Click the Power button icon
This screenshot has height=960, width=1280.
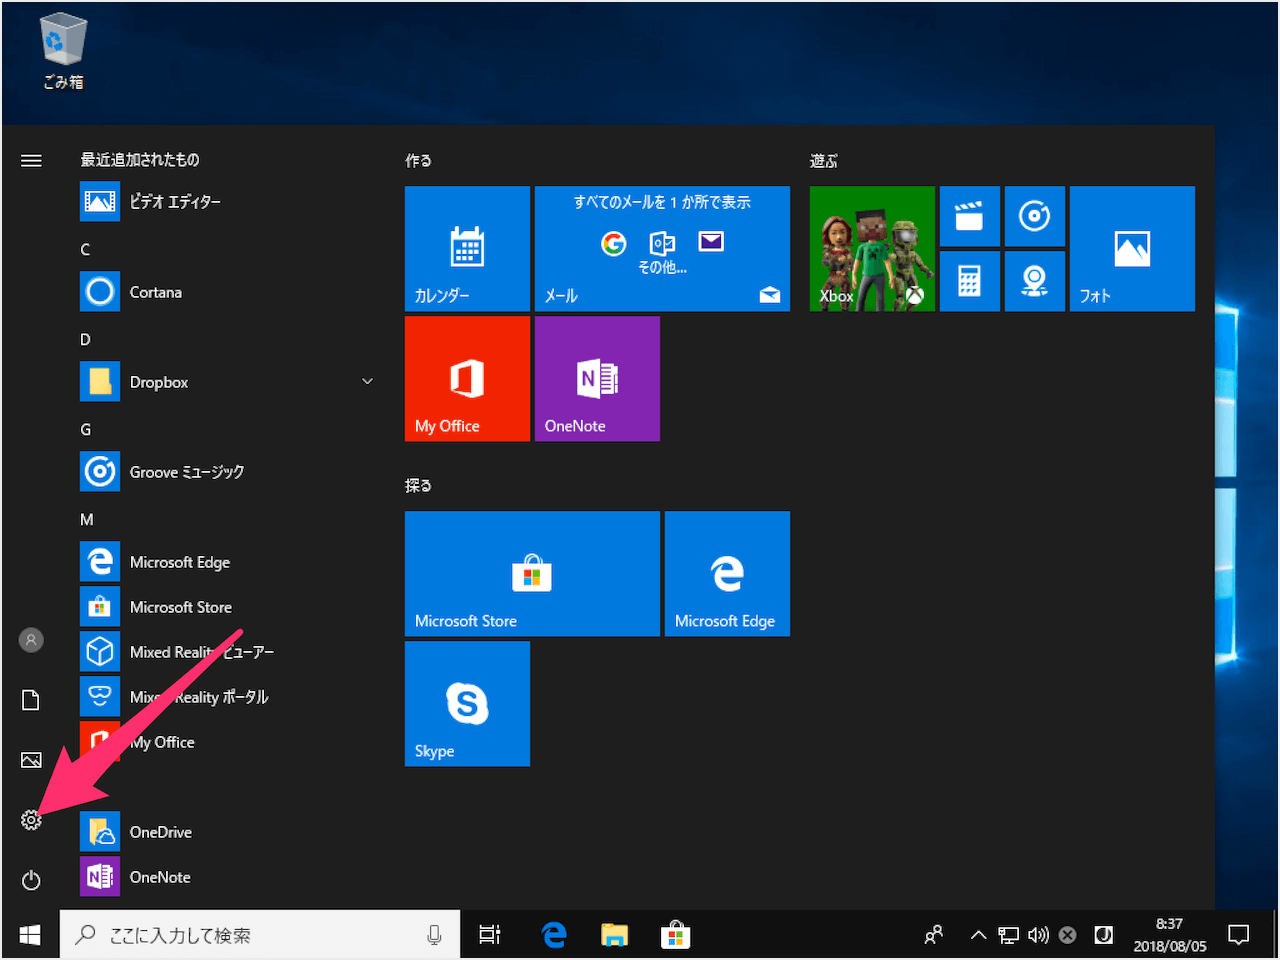point(31,880)
